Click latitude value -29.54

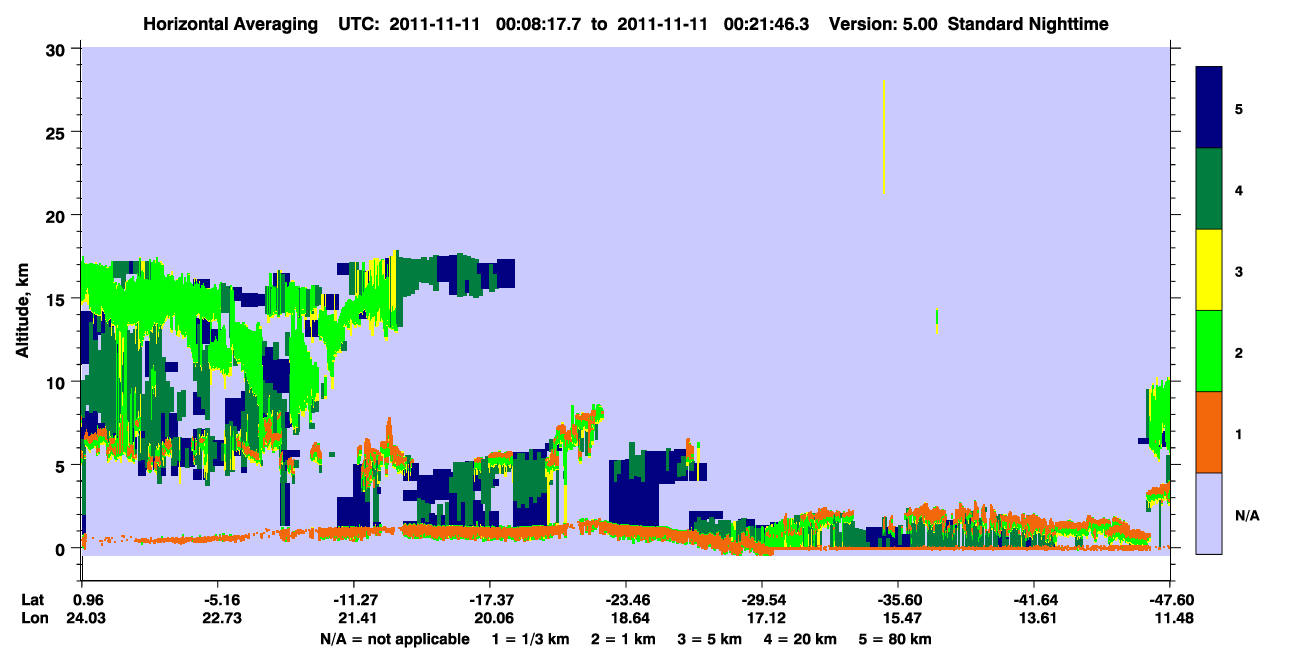[x=762, y=600]
